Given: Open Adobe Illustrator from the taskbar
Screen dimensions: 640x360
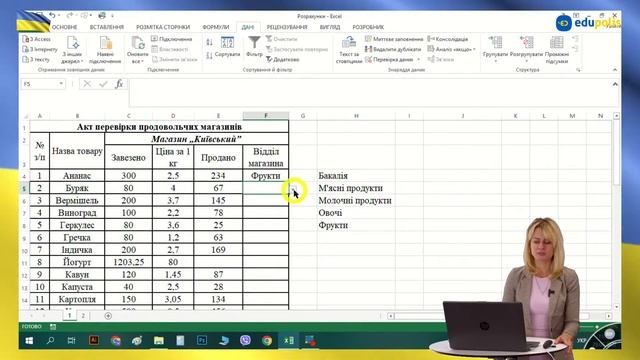Looking at the screenshot, I should [94, 340].
